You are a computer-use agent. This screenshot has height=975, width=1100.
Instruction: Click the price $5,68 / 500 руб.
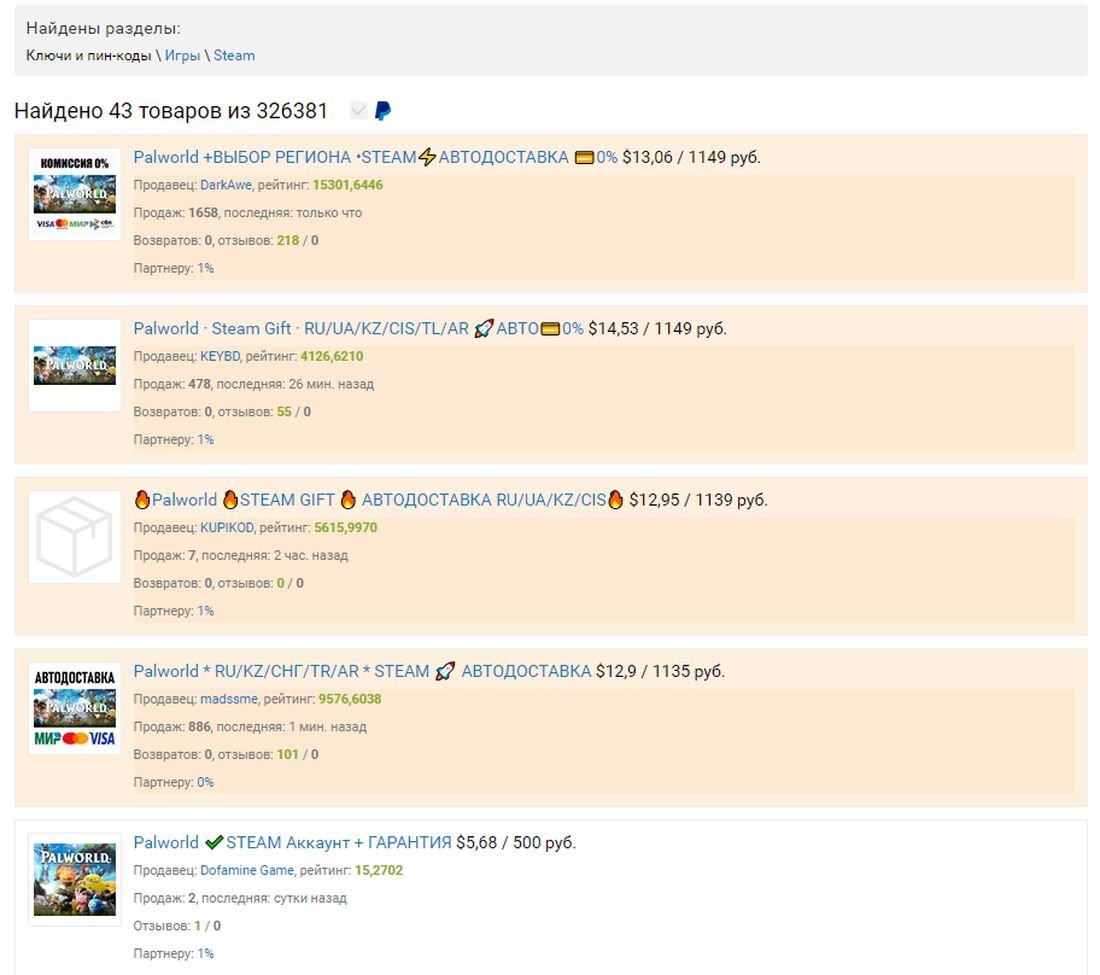click(516, 842)
